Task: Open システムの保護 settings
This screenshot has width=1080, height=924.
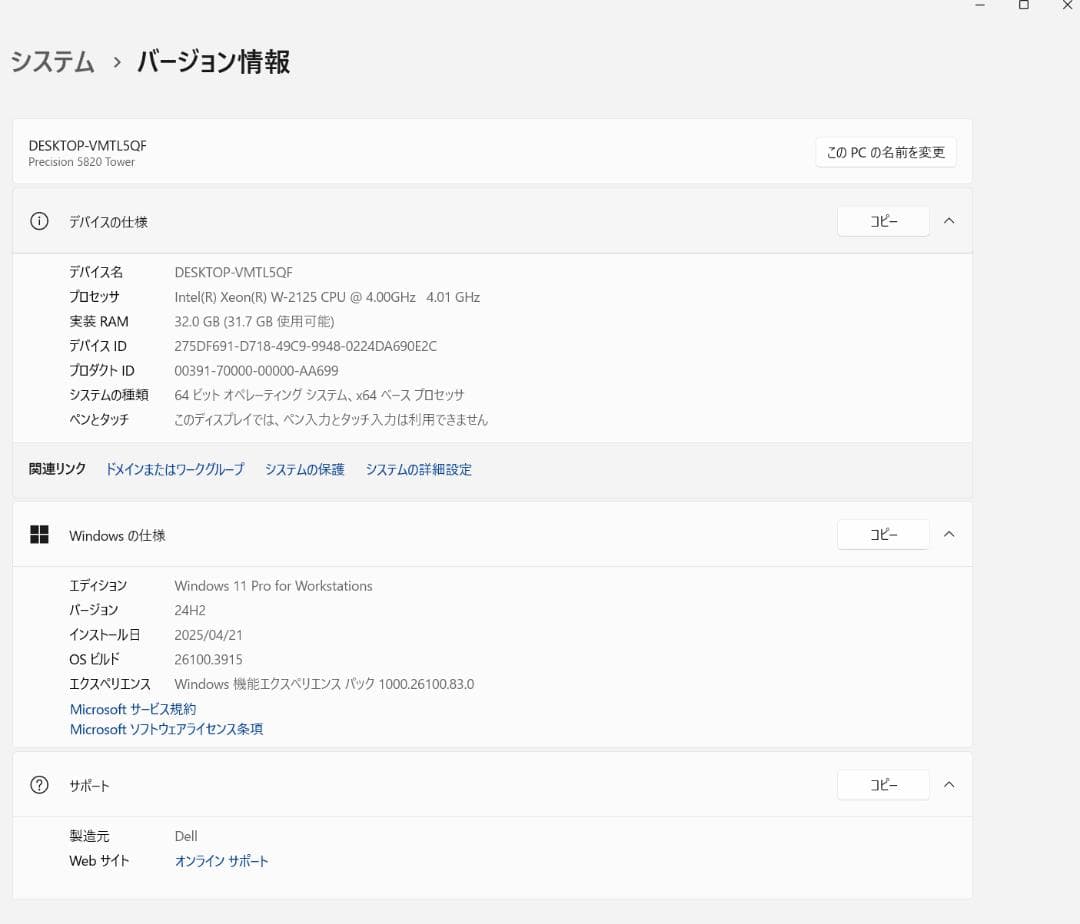Action: [304, 469]
